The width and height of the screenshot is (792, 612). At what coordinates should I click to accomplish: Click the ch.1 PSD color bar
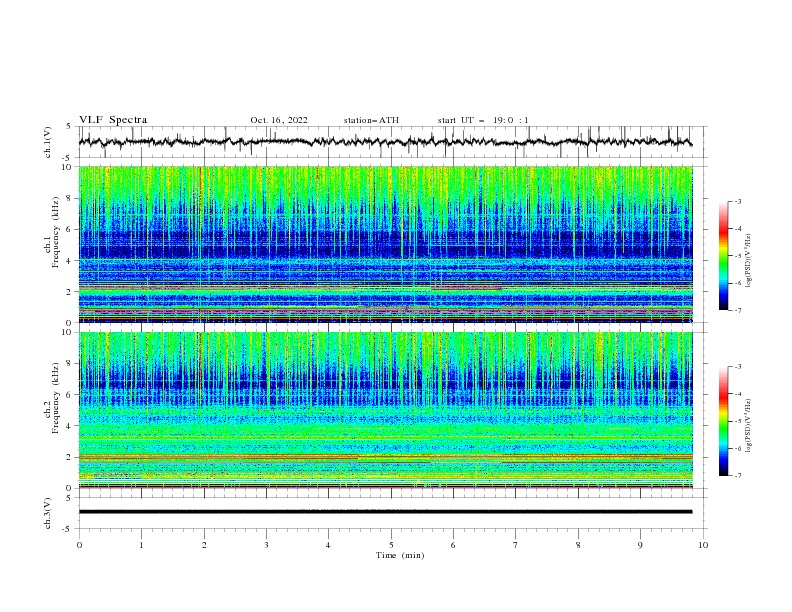pos(723,256)
